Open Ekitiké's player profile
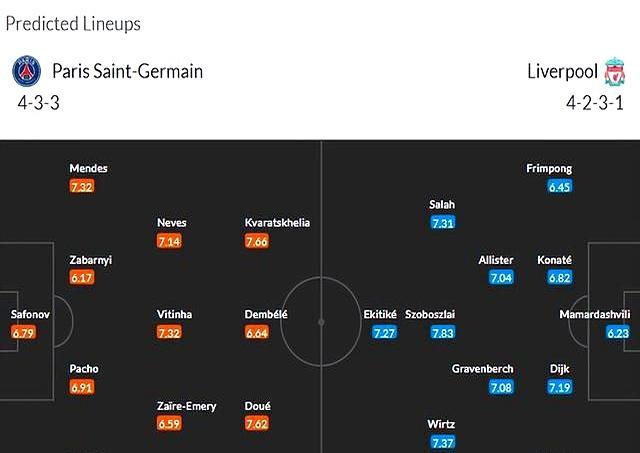 pyautogui.click(x=380, y=314)
